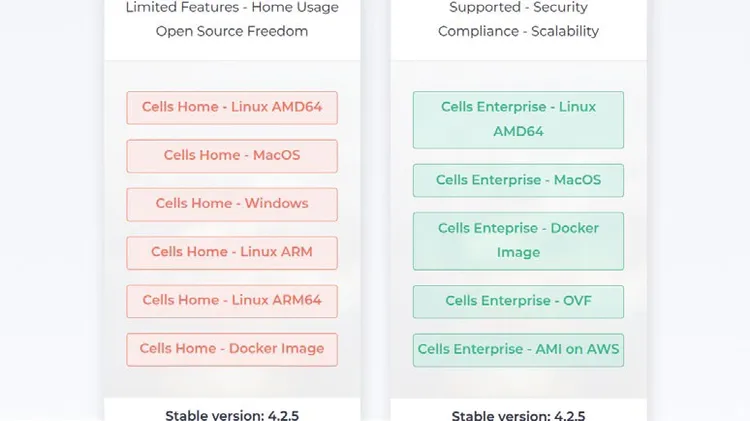Viewport: 750px width, 421px height.
Task: Click gray panel background beside Home buttons
Action: (x=115, y=229)
